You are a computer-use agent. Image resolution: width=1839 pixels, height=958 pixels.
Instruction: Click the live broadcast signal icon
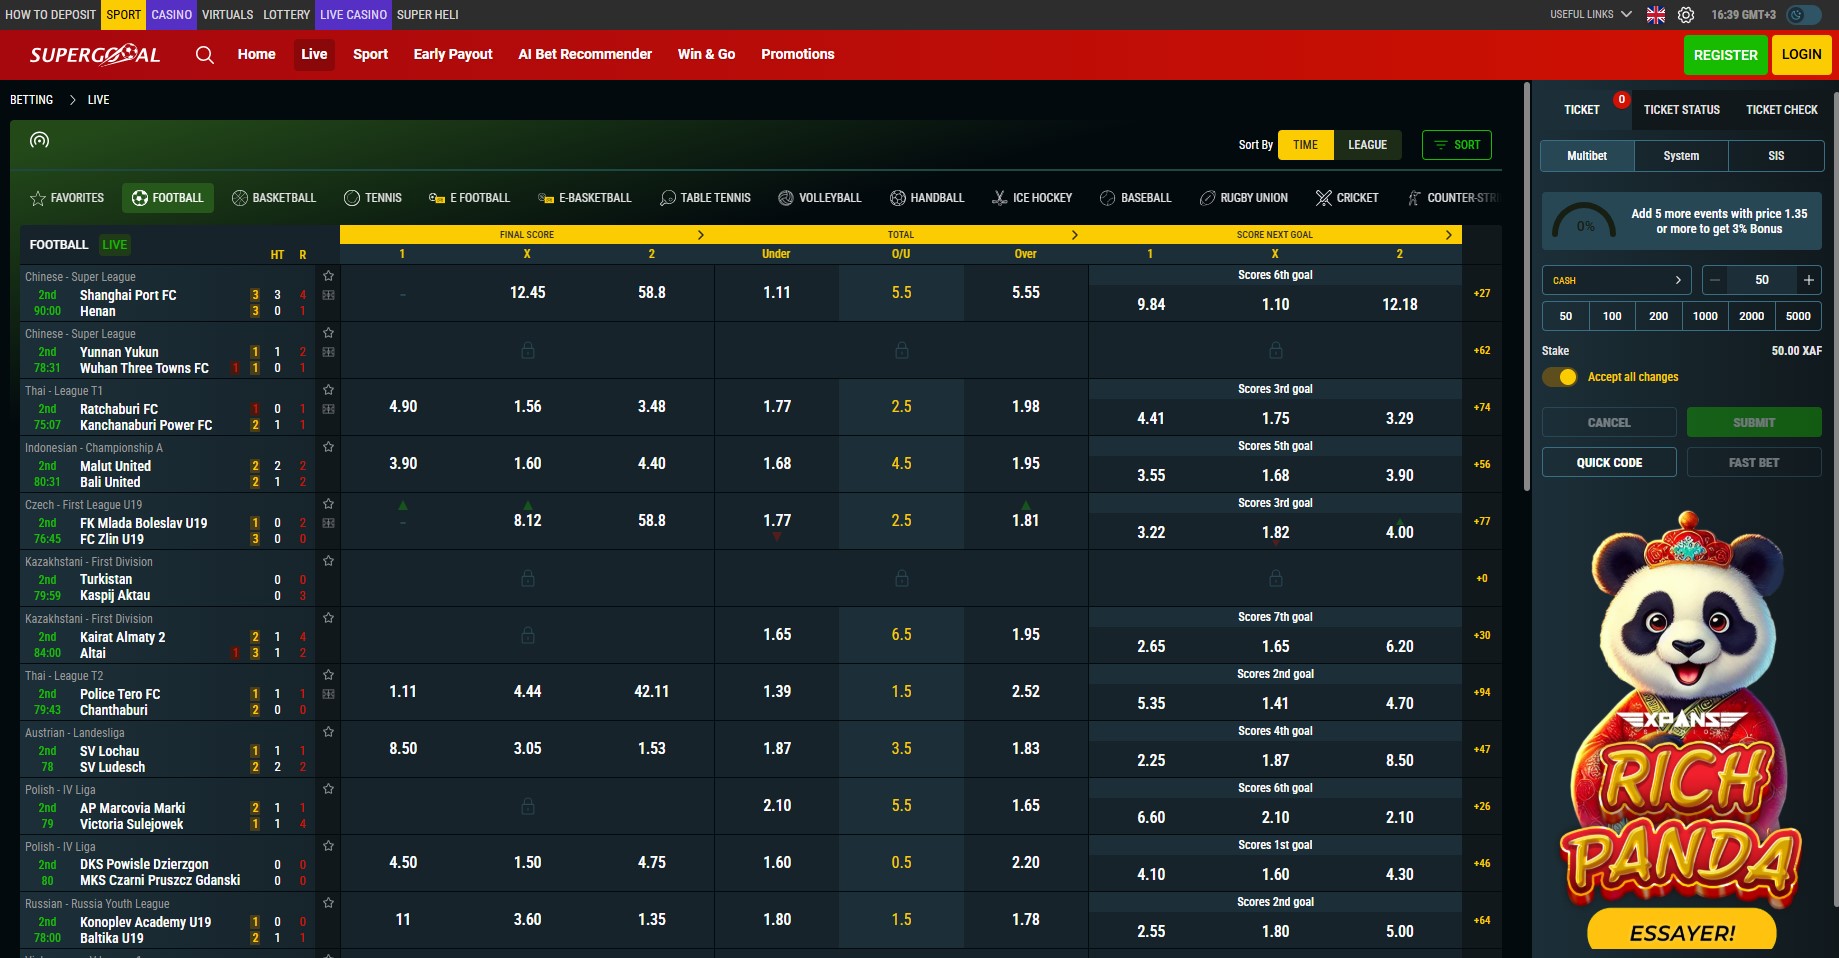coord(39,140)
